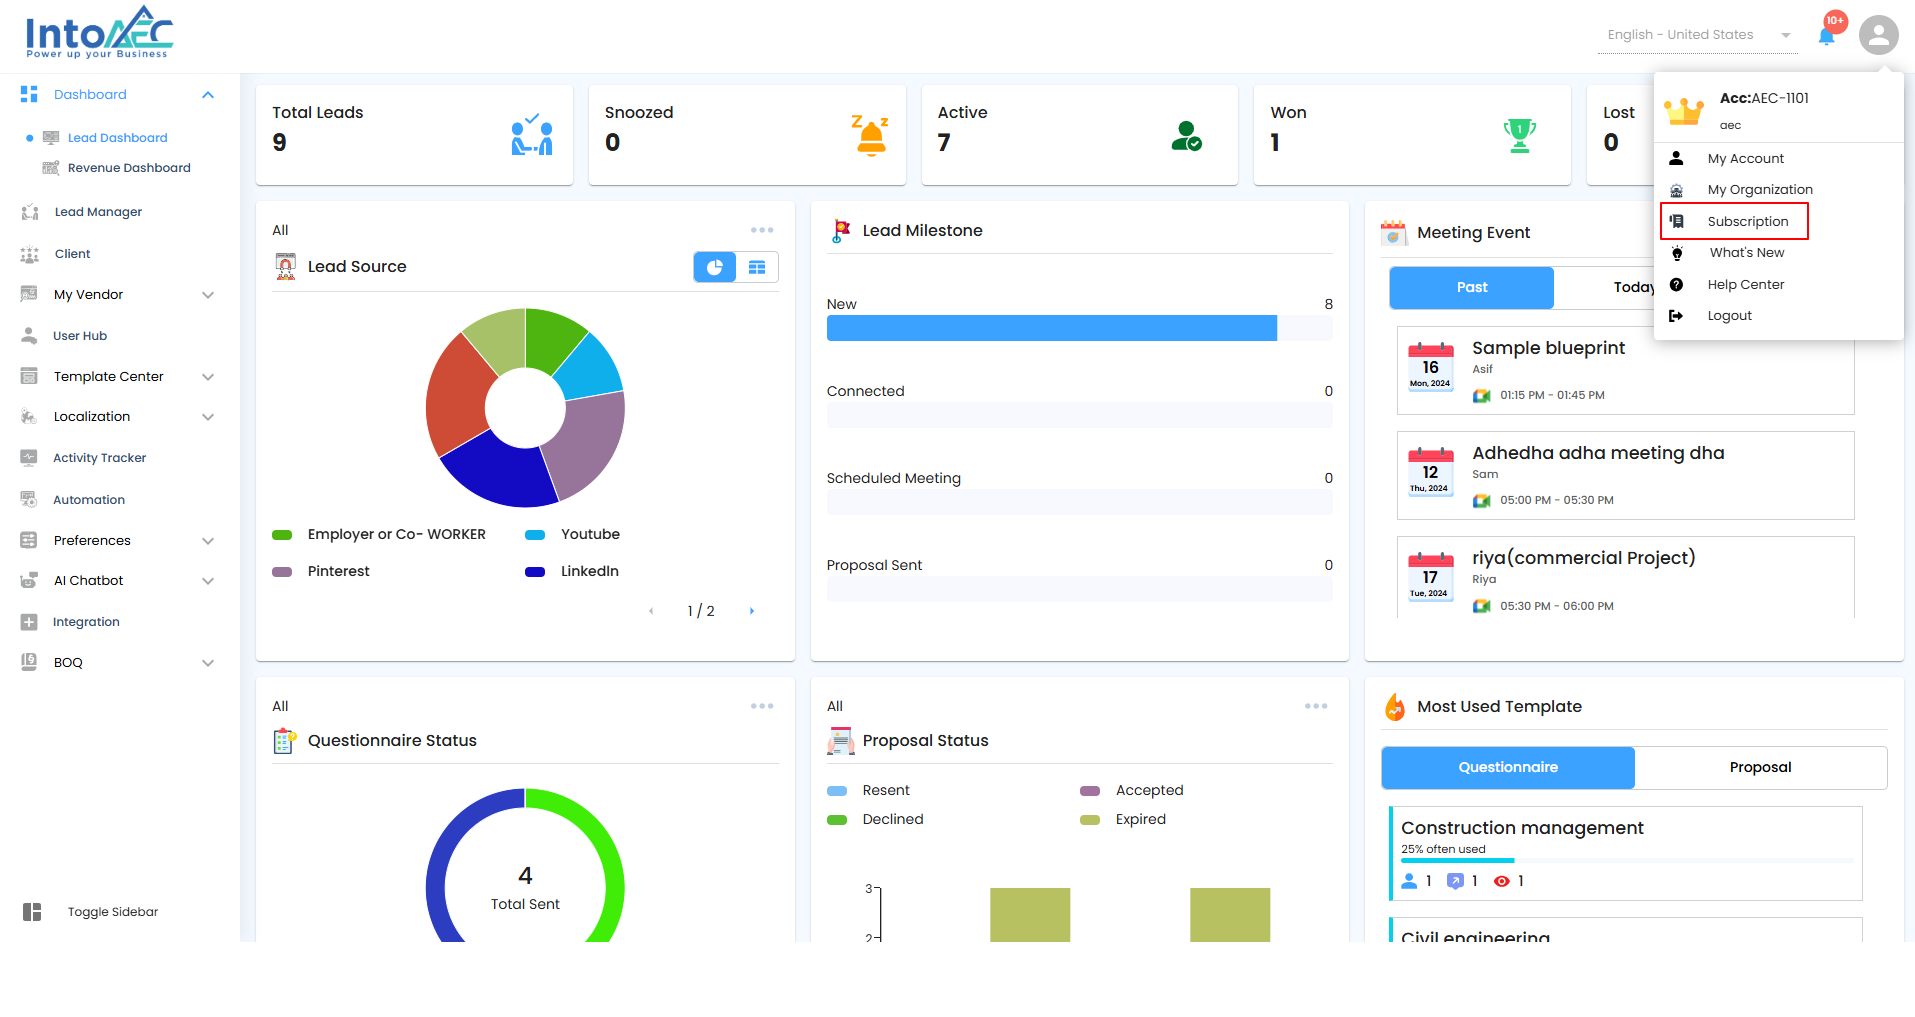This screenshot has width=1915, height=1017.
Task: Click the Total Leads people icon
Action: [x=532, y=134]
